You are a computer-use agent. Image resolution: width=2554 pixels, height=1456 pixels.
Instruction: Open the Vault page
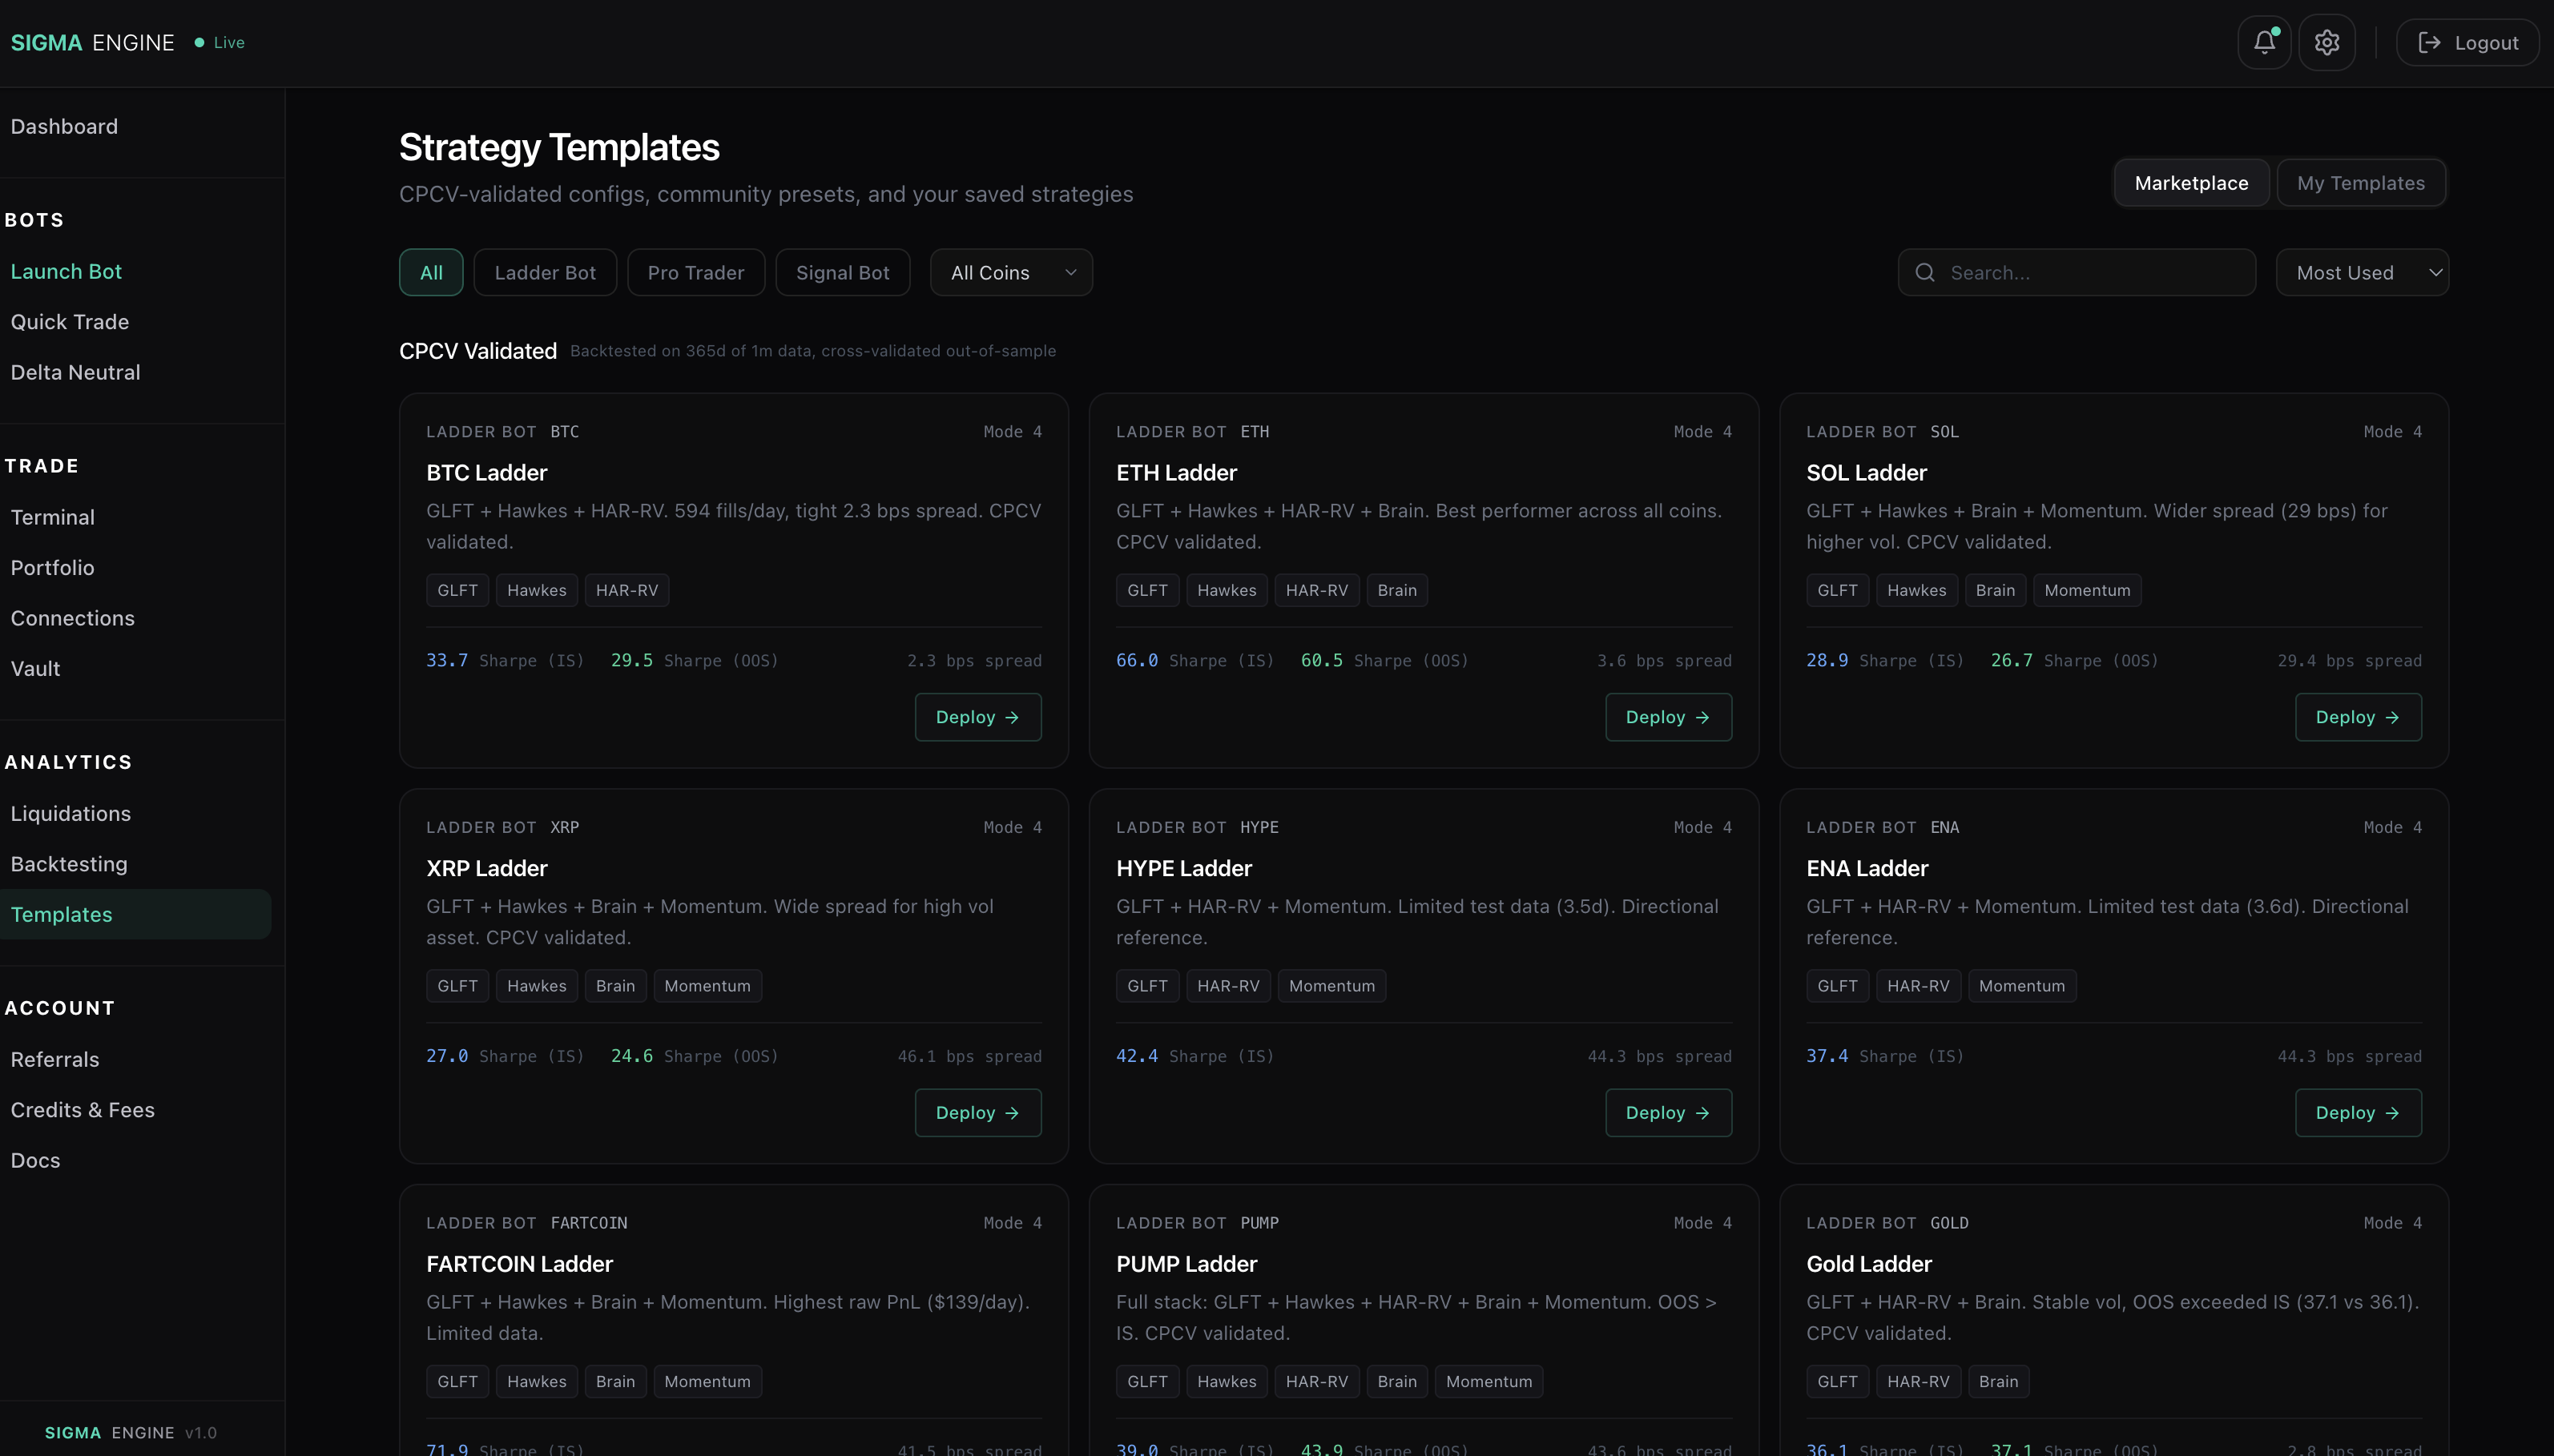tap(35, 668)
